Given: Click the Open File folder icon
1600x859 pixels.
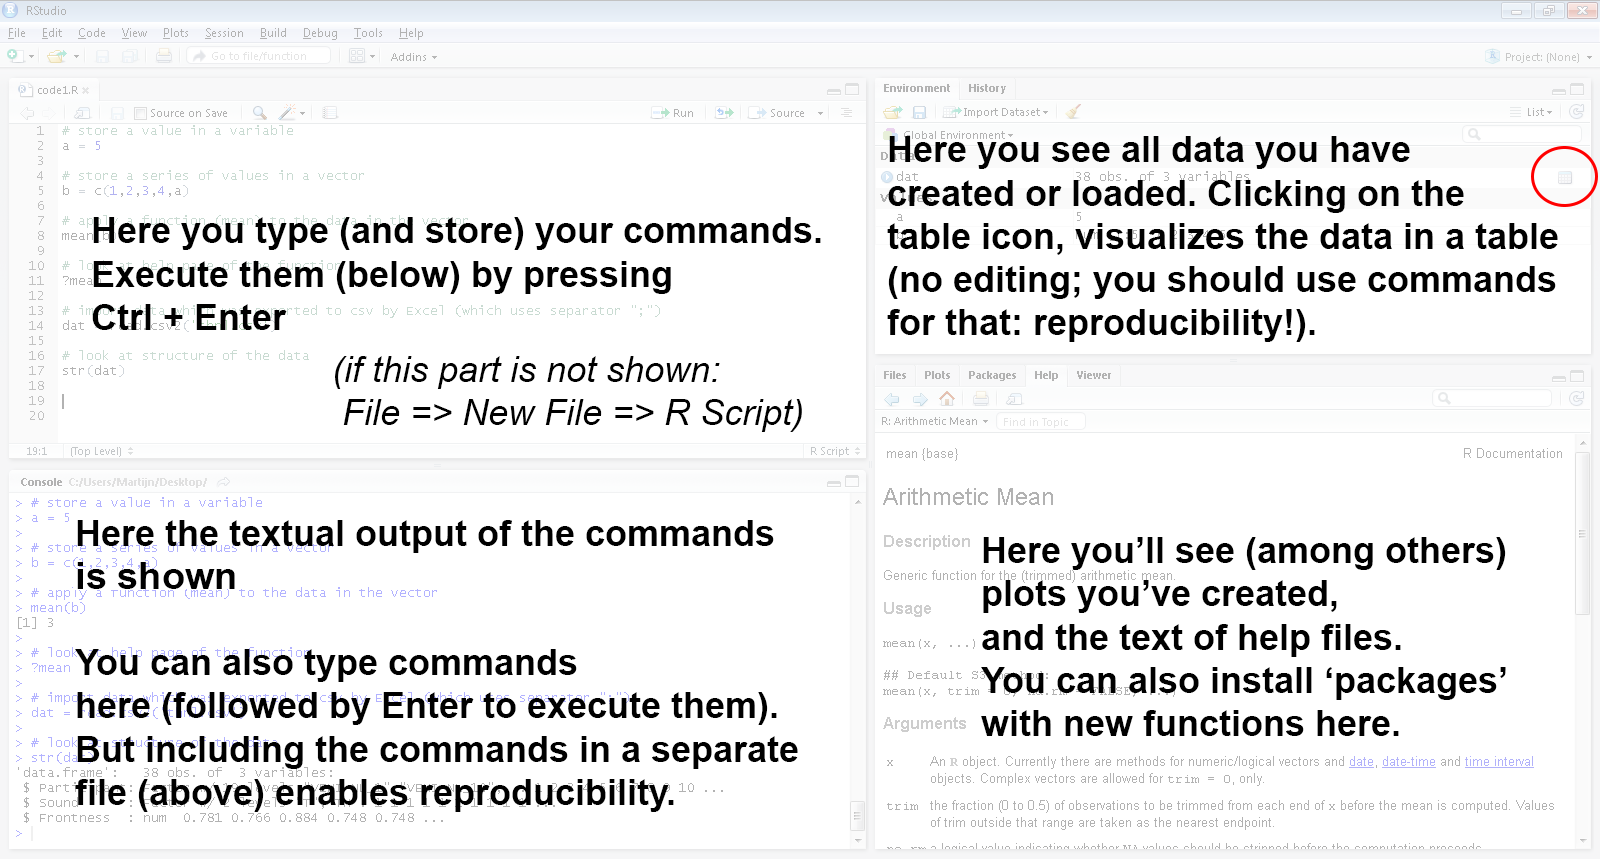Looking at the screenshot, I should click(x=56, y=56).
